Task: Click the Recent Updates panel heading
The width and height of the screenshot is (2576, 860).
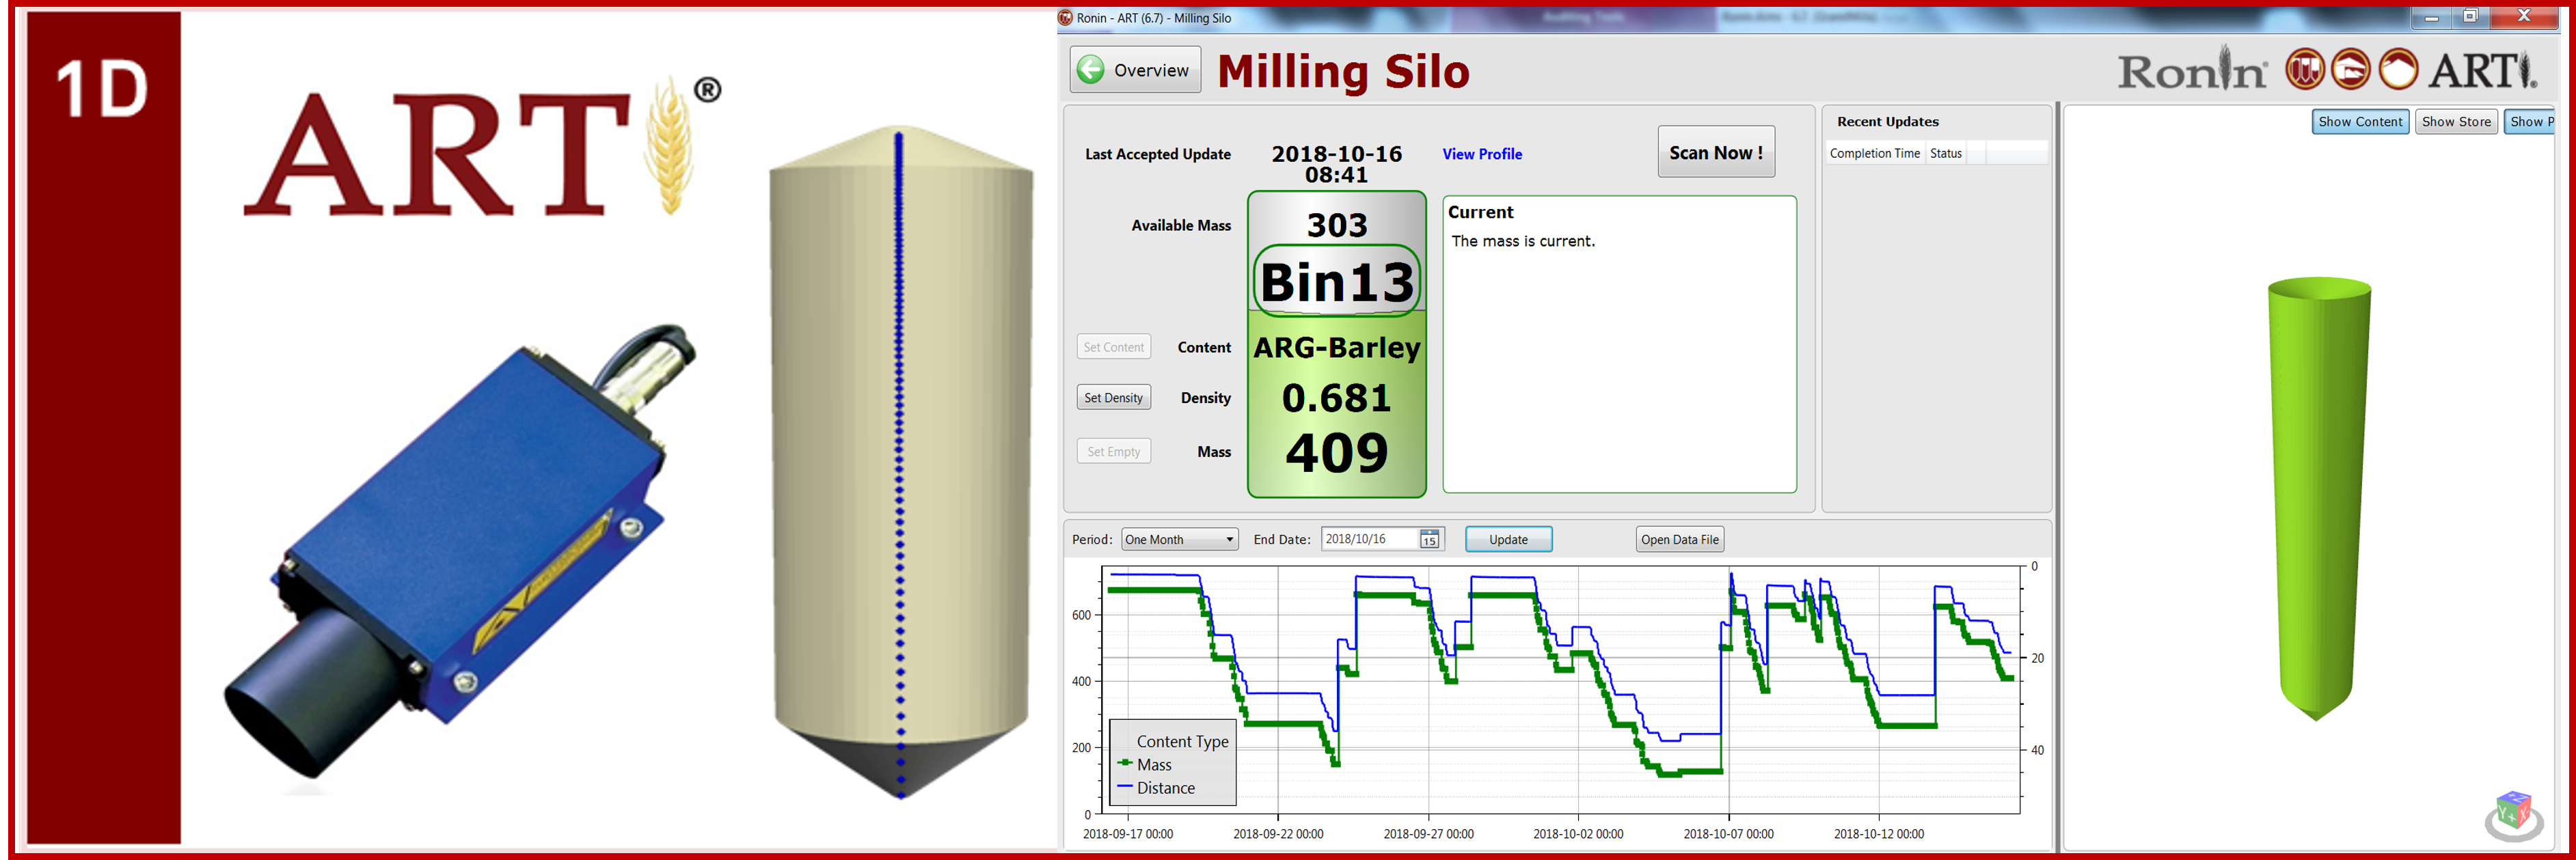Action: tap(1887, 122)
